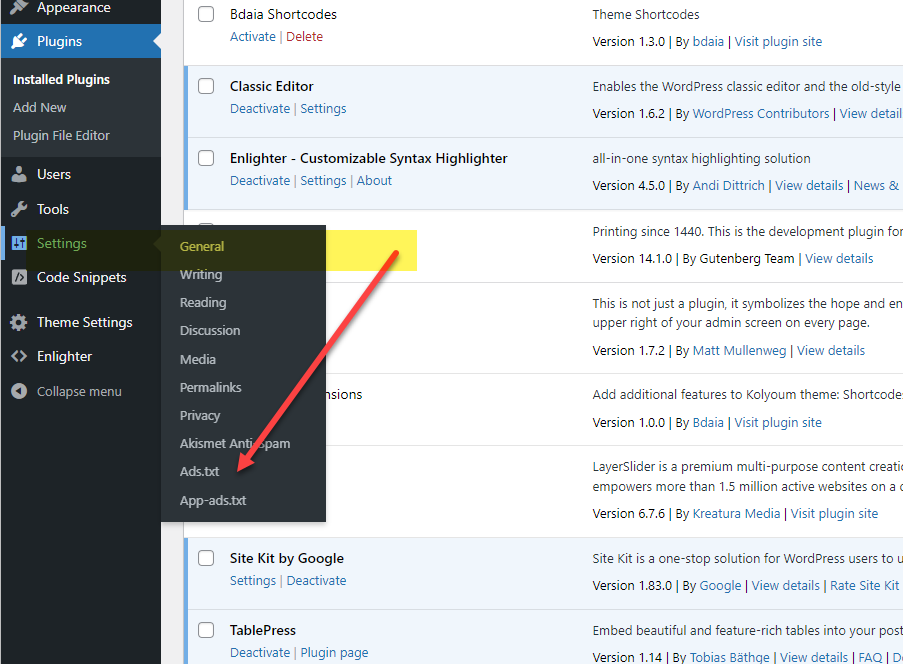
Task: Open the Theme Settings menu label
Action: pos(85,322)
